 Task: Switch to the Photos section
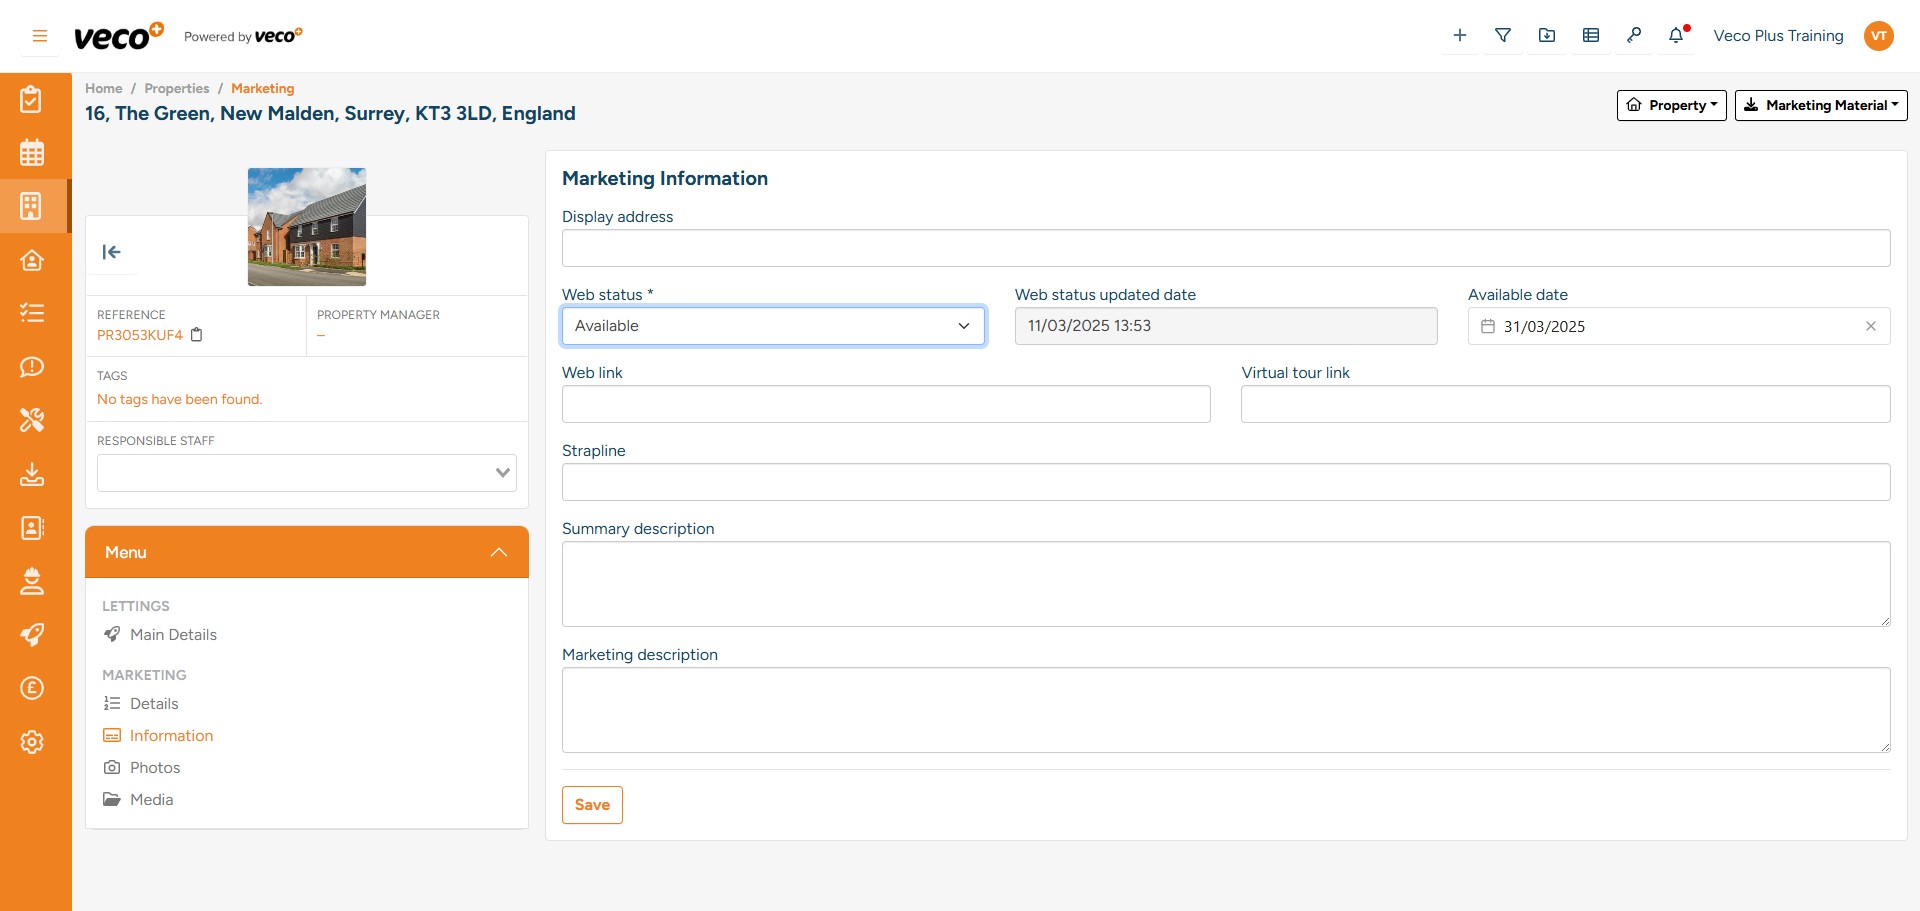(x=155, y=767)
